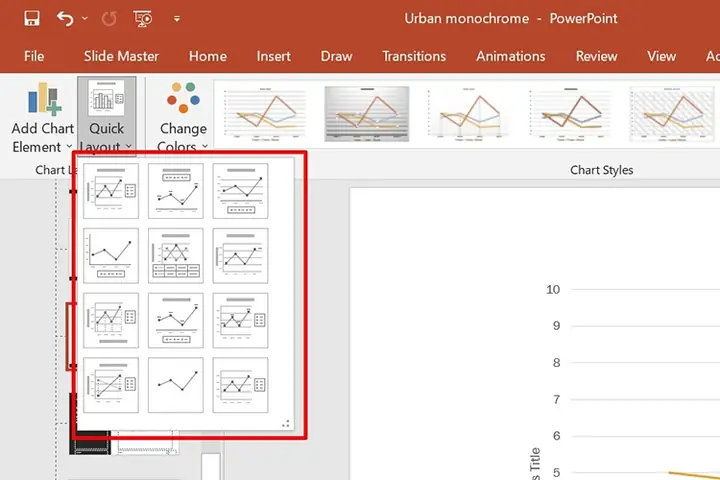Viewport: 720px width, 480px height.
Task: Open the Undo history dropdown arrow
Action: pyautogui.click(x=84, y=18)
